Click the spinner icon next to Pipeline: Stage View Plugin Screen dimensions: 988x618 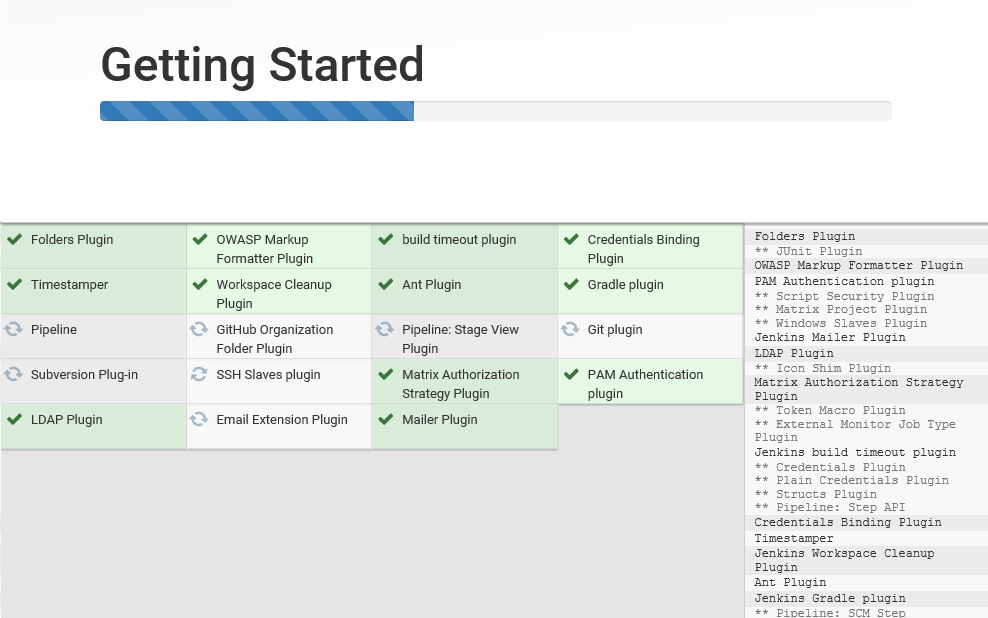(x=384, y=329)
